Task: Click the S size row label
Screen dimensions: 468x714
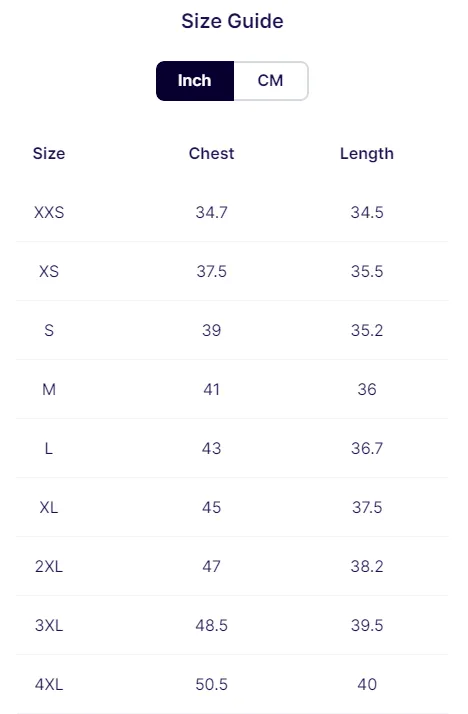Action: tap(49, 330)
